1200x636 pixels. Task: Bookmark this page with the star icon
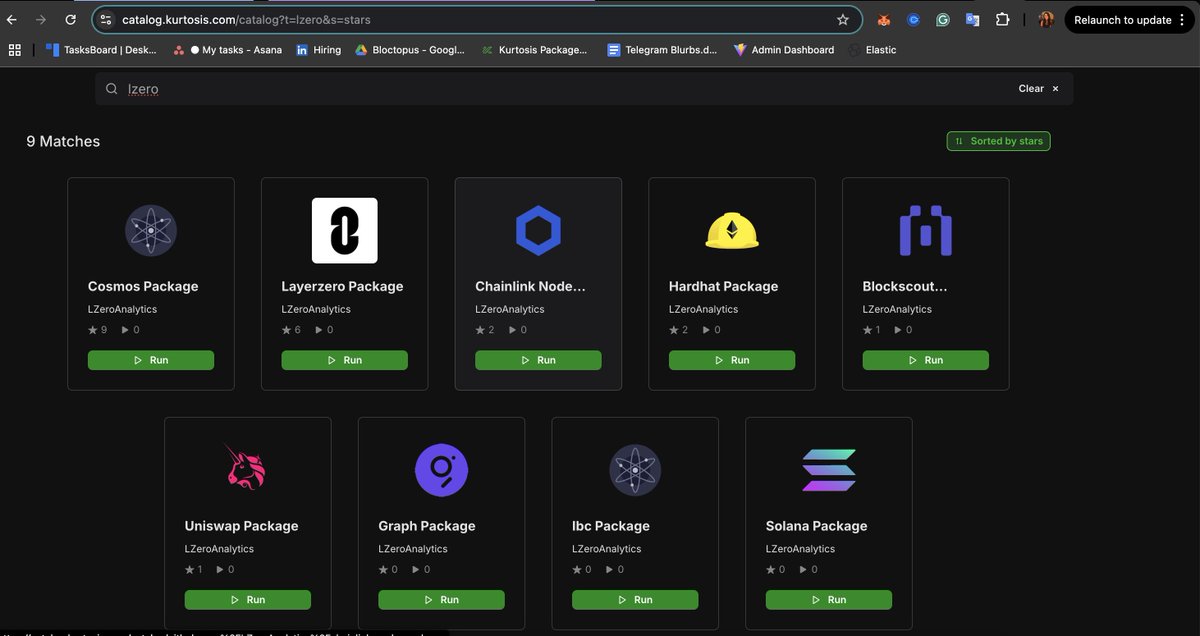843,19
